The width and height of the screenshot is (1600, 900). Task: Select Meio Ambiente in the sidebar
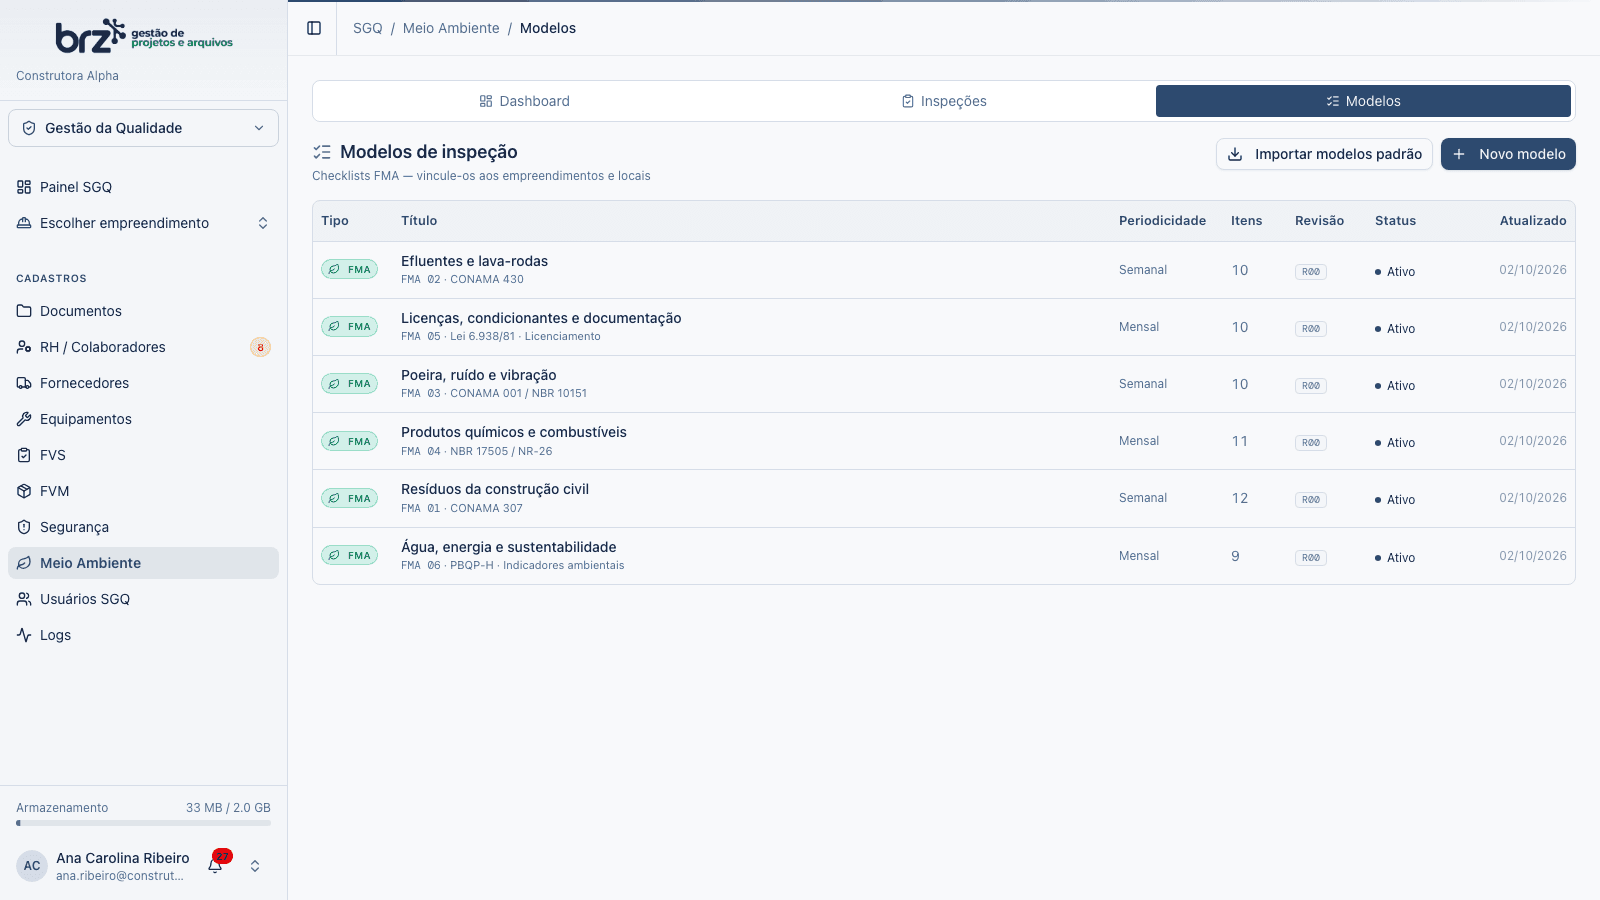(143, 563)
